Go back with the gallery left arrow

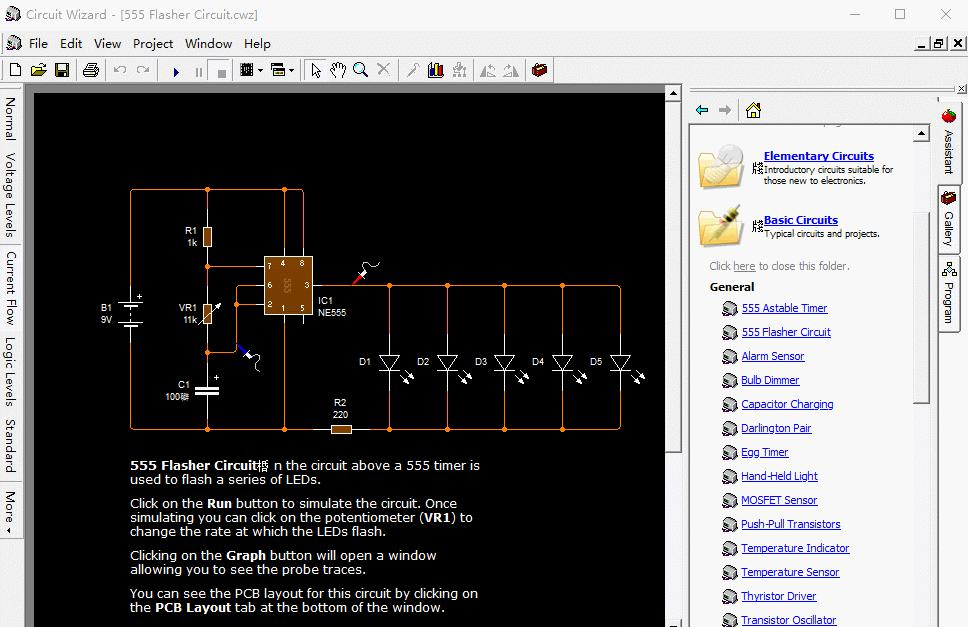coord(702,110)
